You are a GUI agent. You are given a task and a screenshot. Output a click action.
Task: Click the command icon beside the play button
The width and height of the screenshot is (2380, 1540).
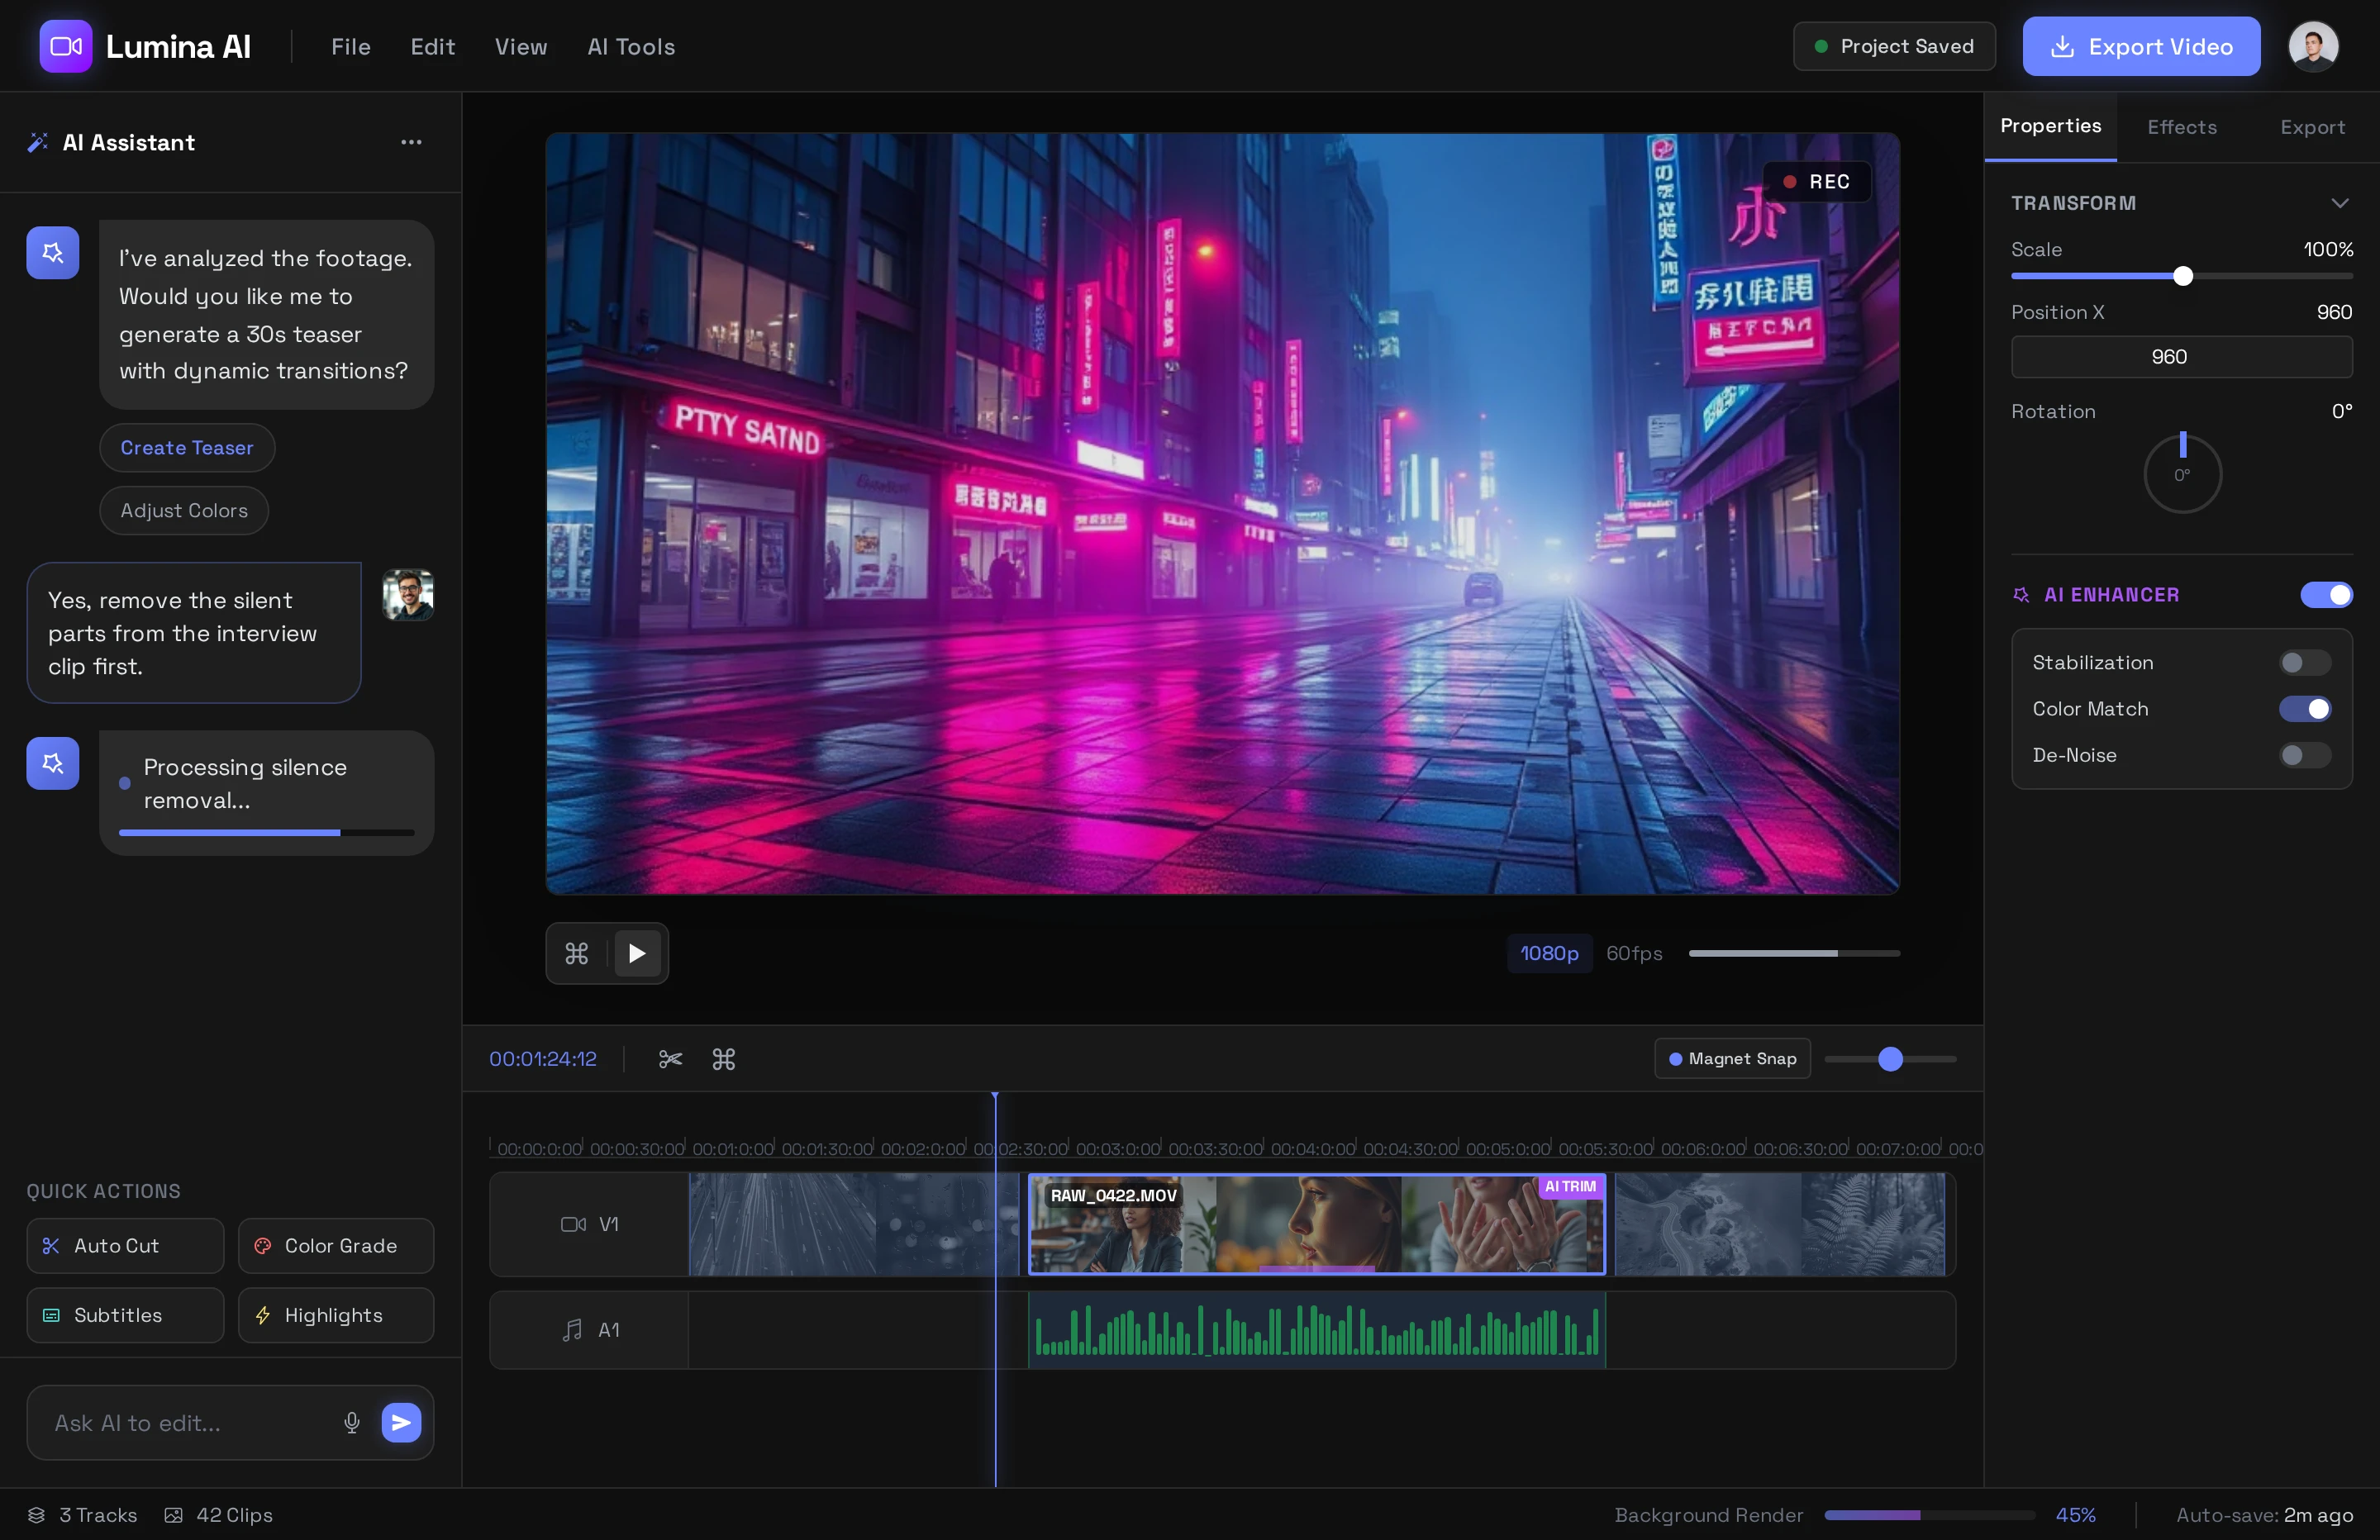tap(577, 953)
